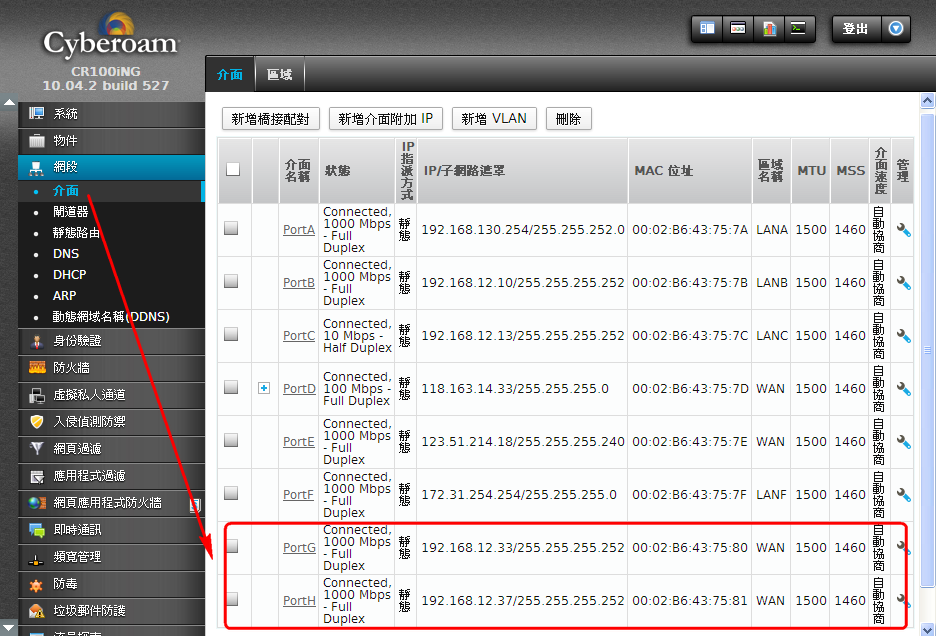936x636 pixels.
Task: Open the 頻寬管理 menu in sidebar
Action: pyautogui.click(x=112, y=557)
